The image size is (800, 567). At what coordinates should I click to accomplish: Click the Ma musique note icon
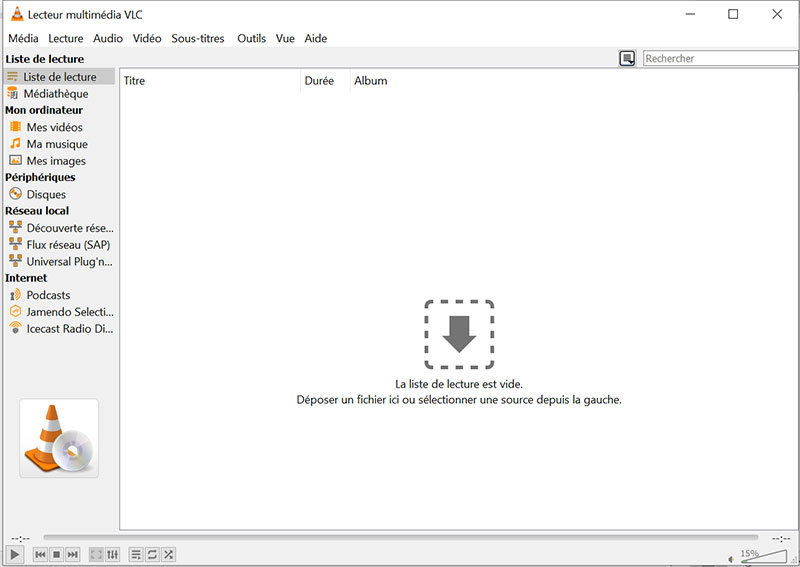coord(16,143)
